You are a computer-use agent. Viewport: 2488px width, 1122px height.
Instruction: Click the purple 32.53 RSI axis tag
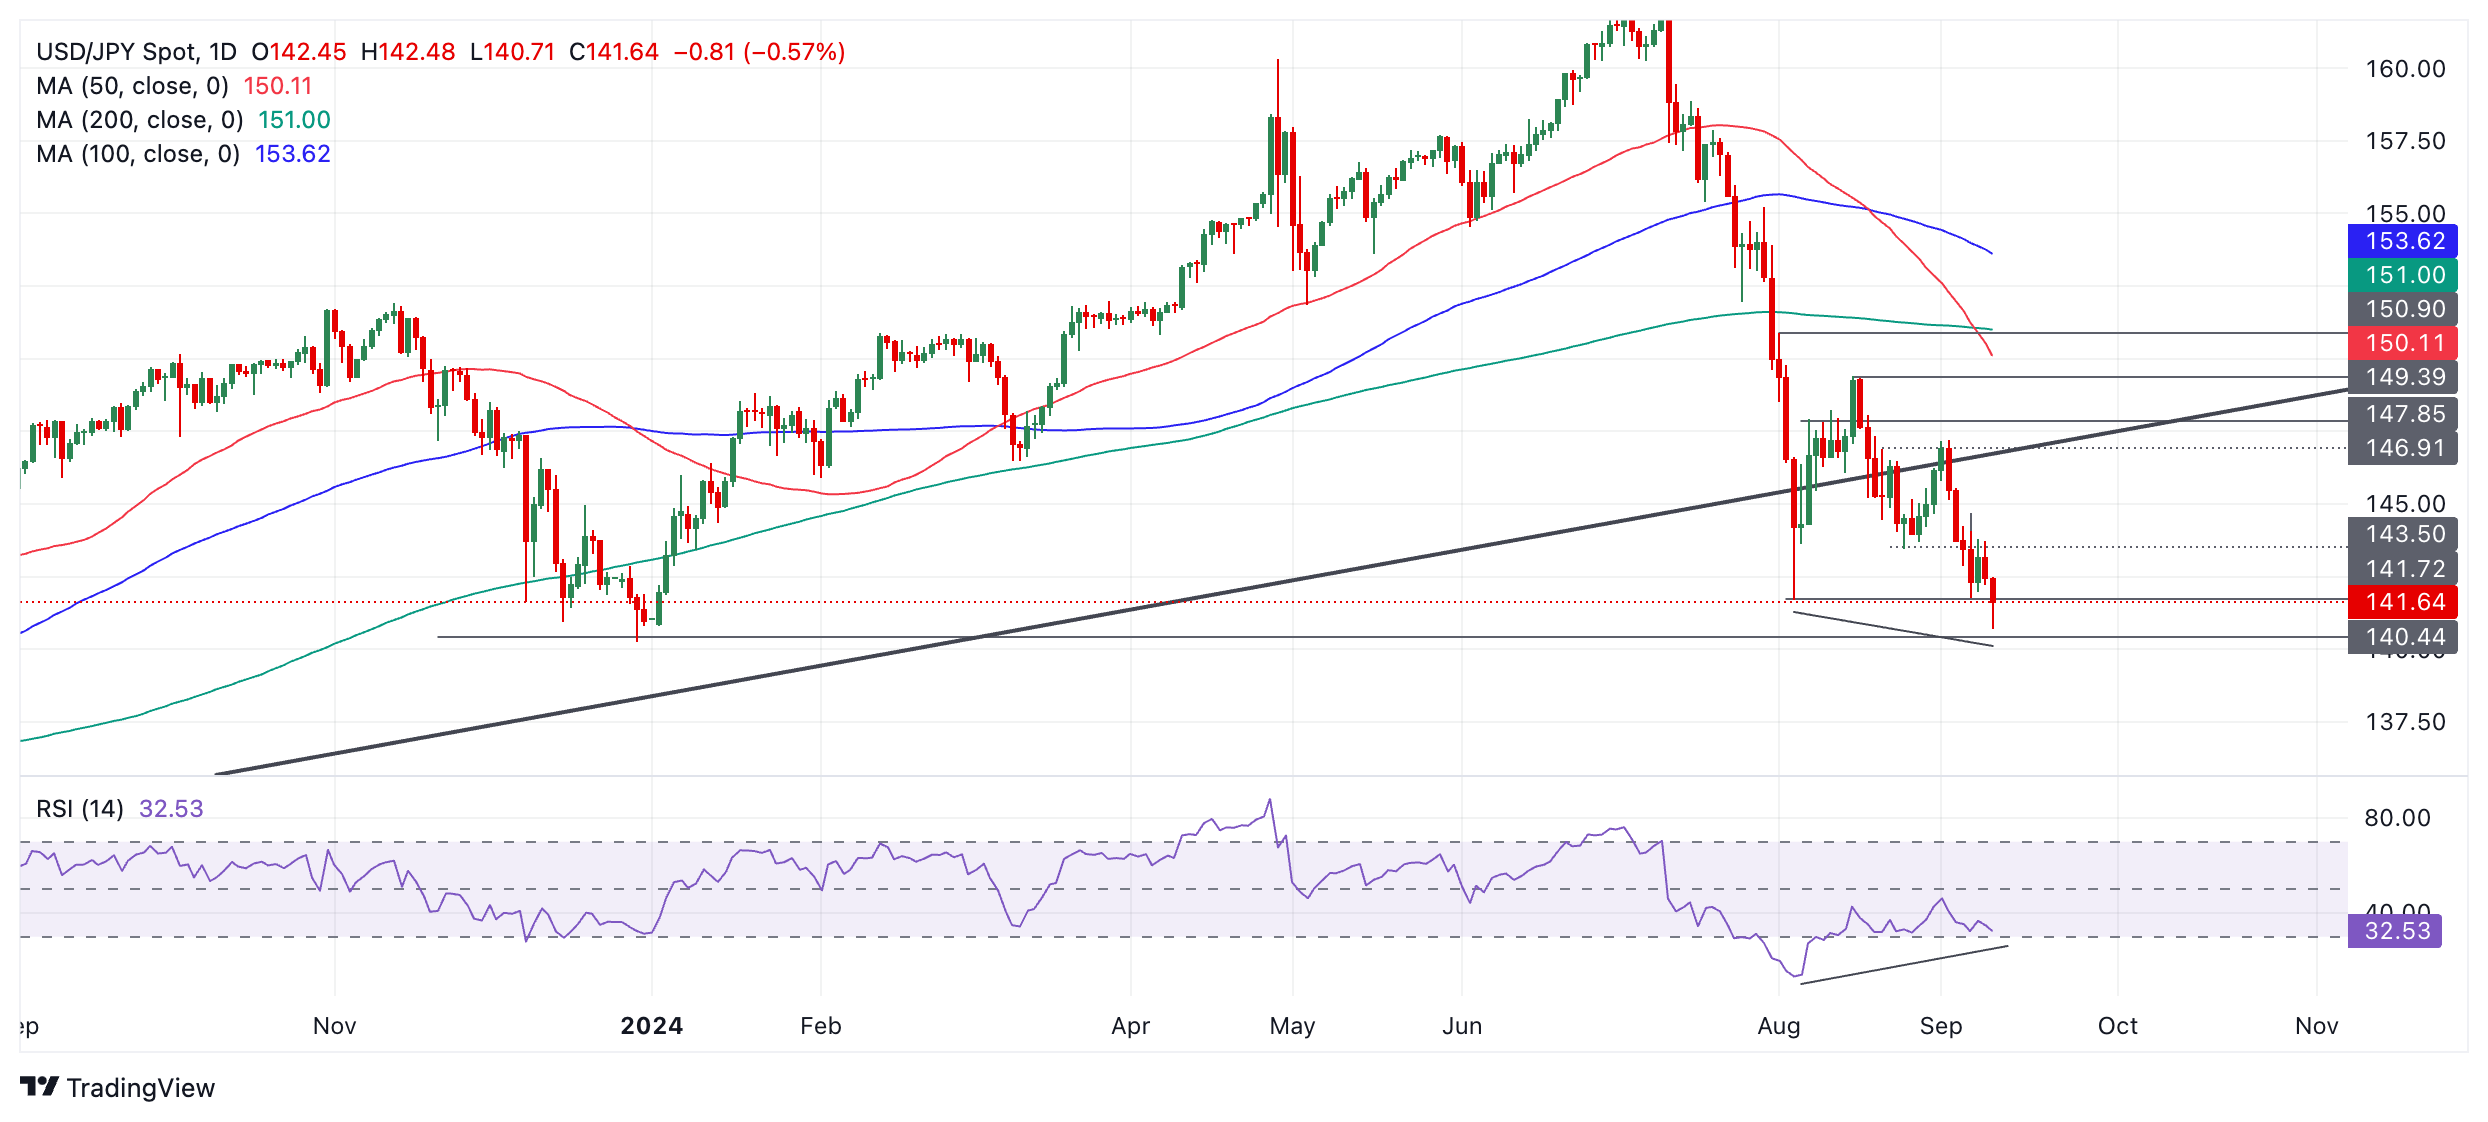(2394, 931)
